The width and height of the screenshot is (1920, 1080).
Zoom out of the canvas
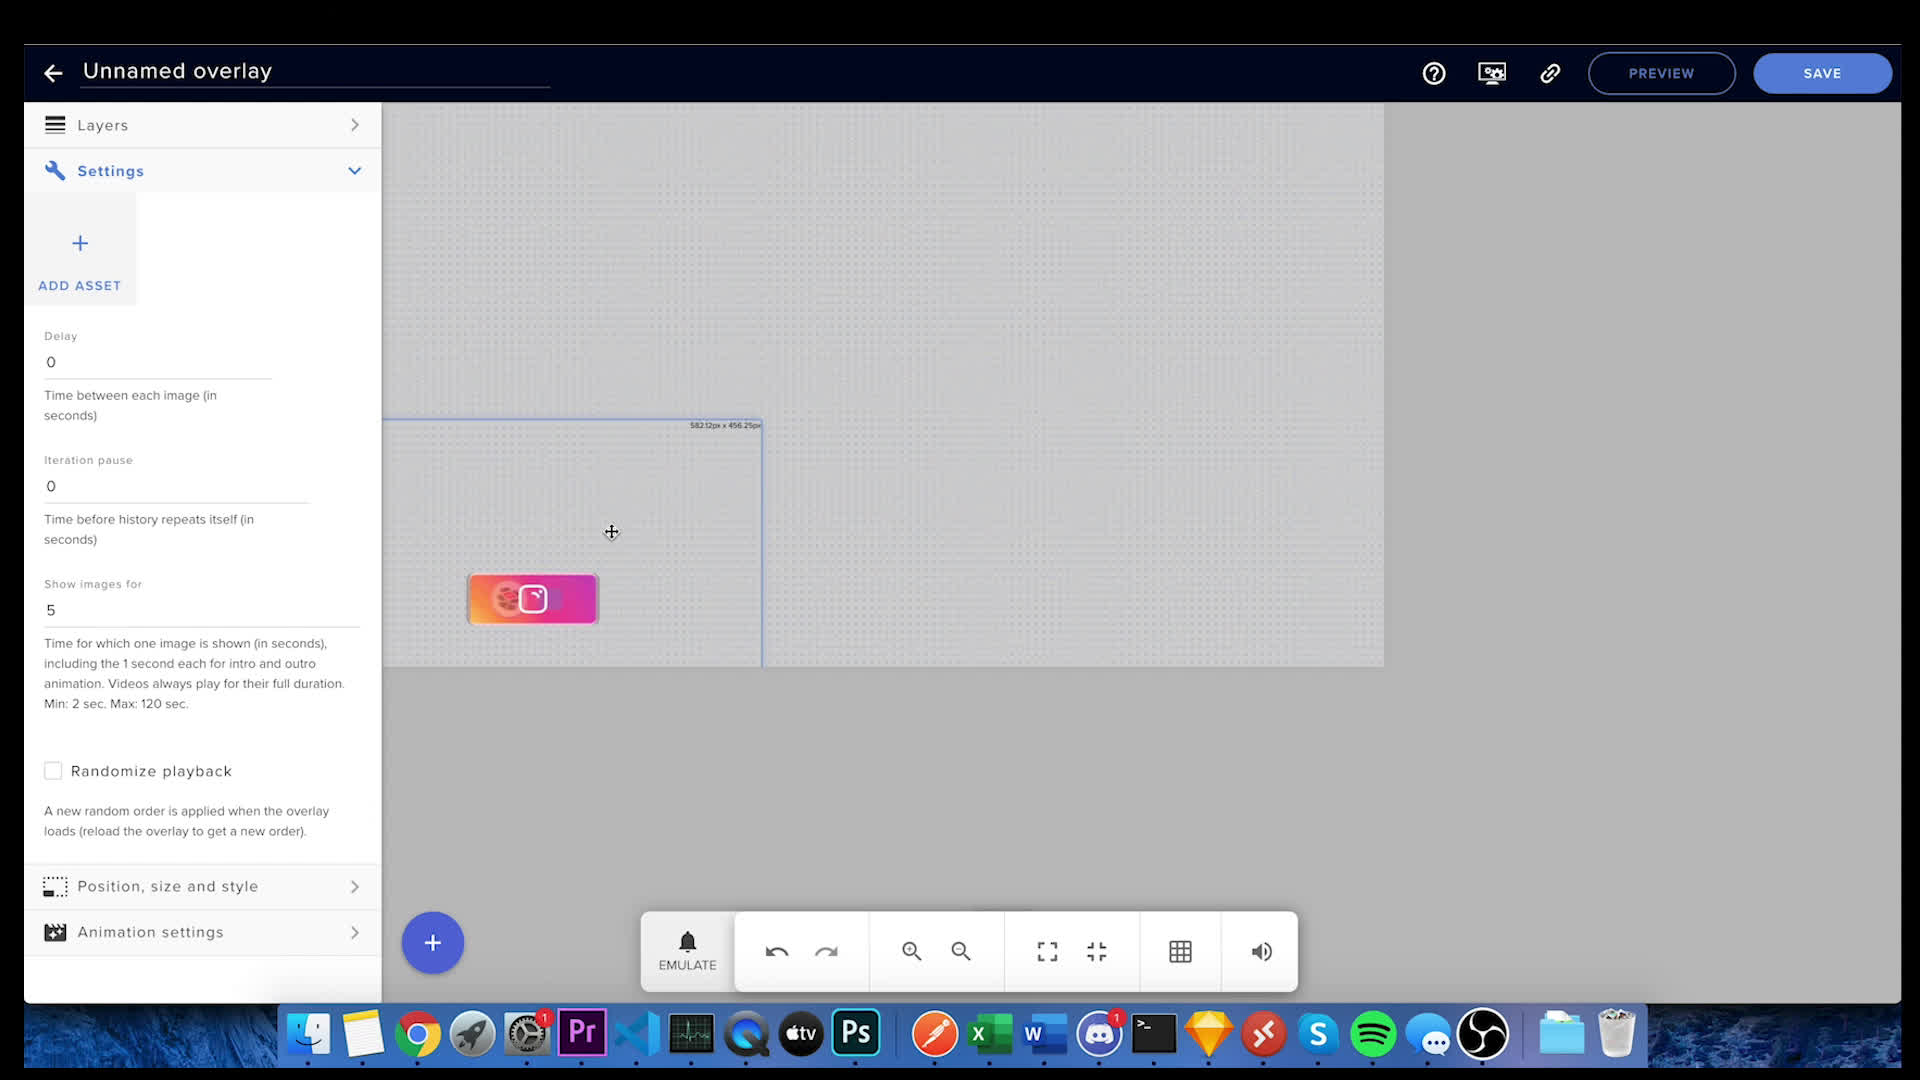[960, 951]
